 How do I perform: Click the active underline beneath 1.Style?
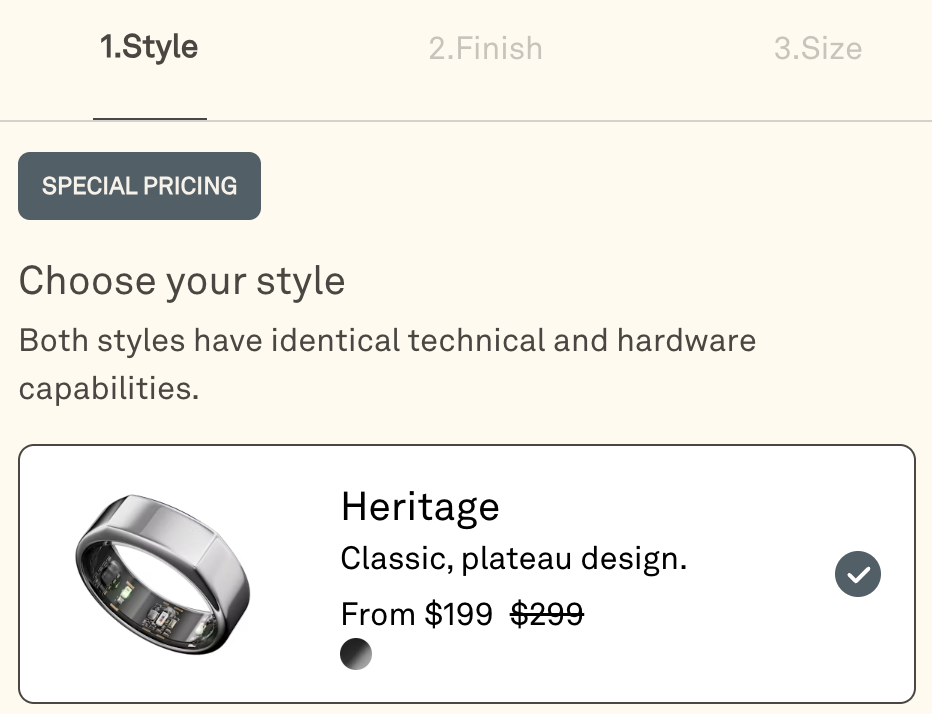click(x=150, y=118)
